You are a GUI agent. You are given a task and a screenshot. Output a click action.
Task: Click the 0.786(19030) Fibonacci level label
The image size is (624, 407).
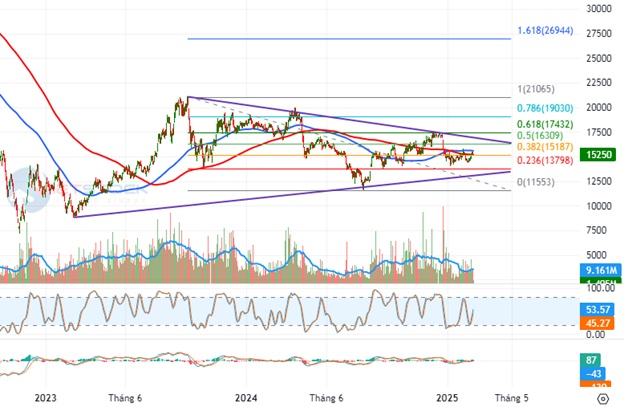[544, 107]
